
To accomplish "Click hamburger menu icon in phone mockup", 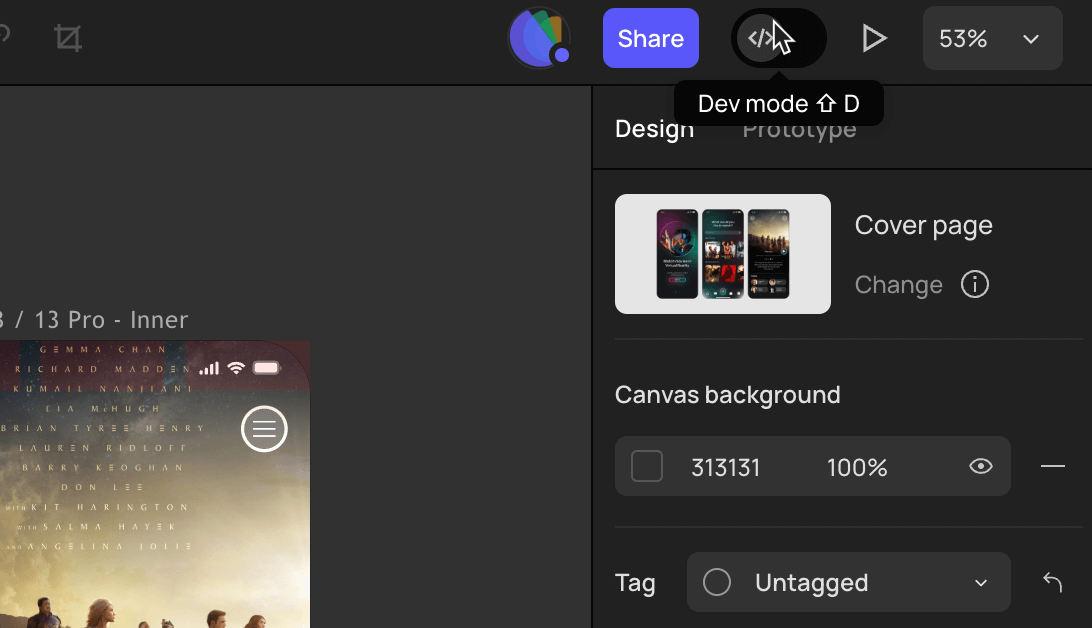I will [264, 429].
